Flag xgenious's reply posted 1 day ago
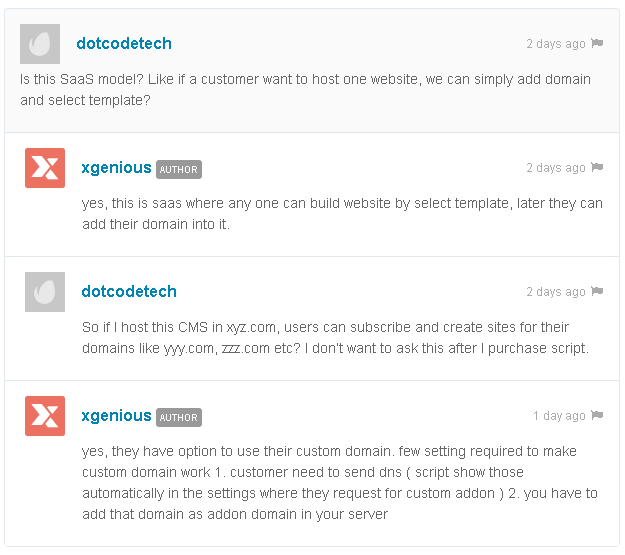625x555 pixels. point(597,415)
